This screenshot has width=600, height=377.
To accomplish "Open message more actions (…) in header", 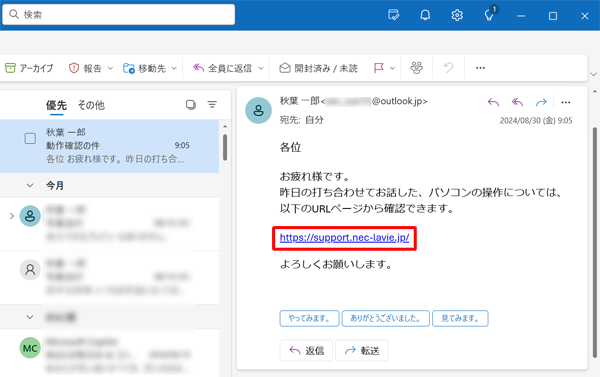I will pos(566,102).
